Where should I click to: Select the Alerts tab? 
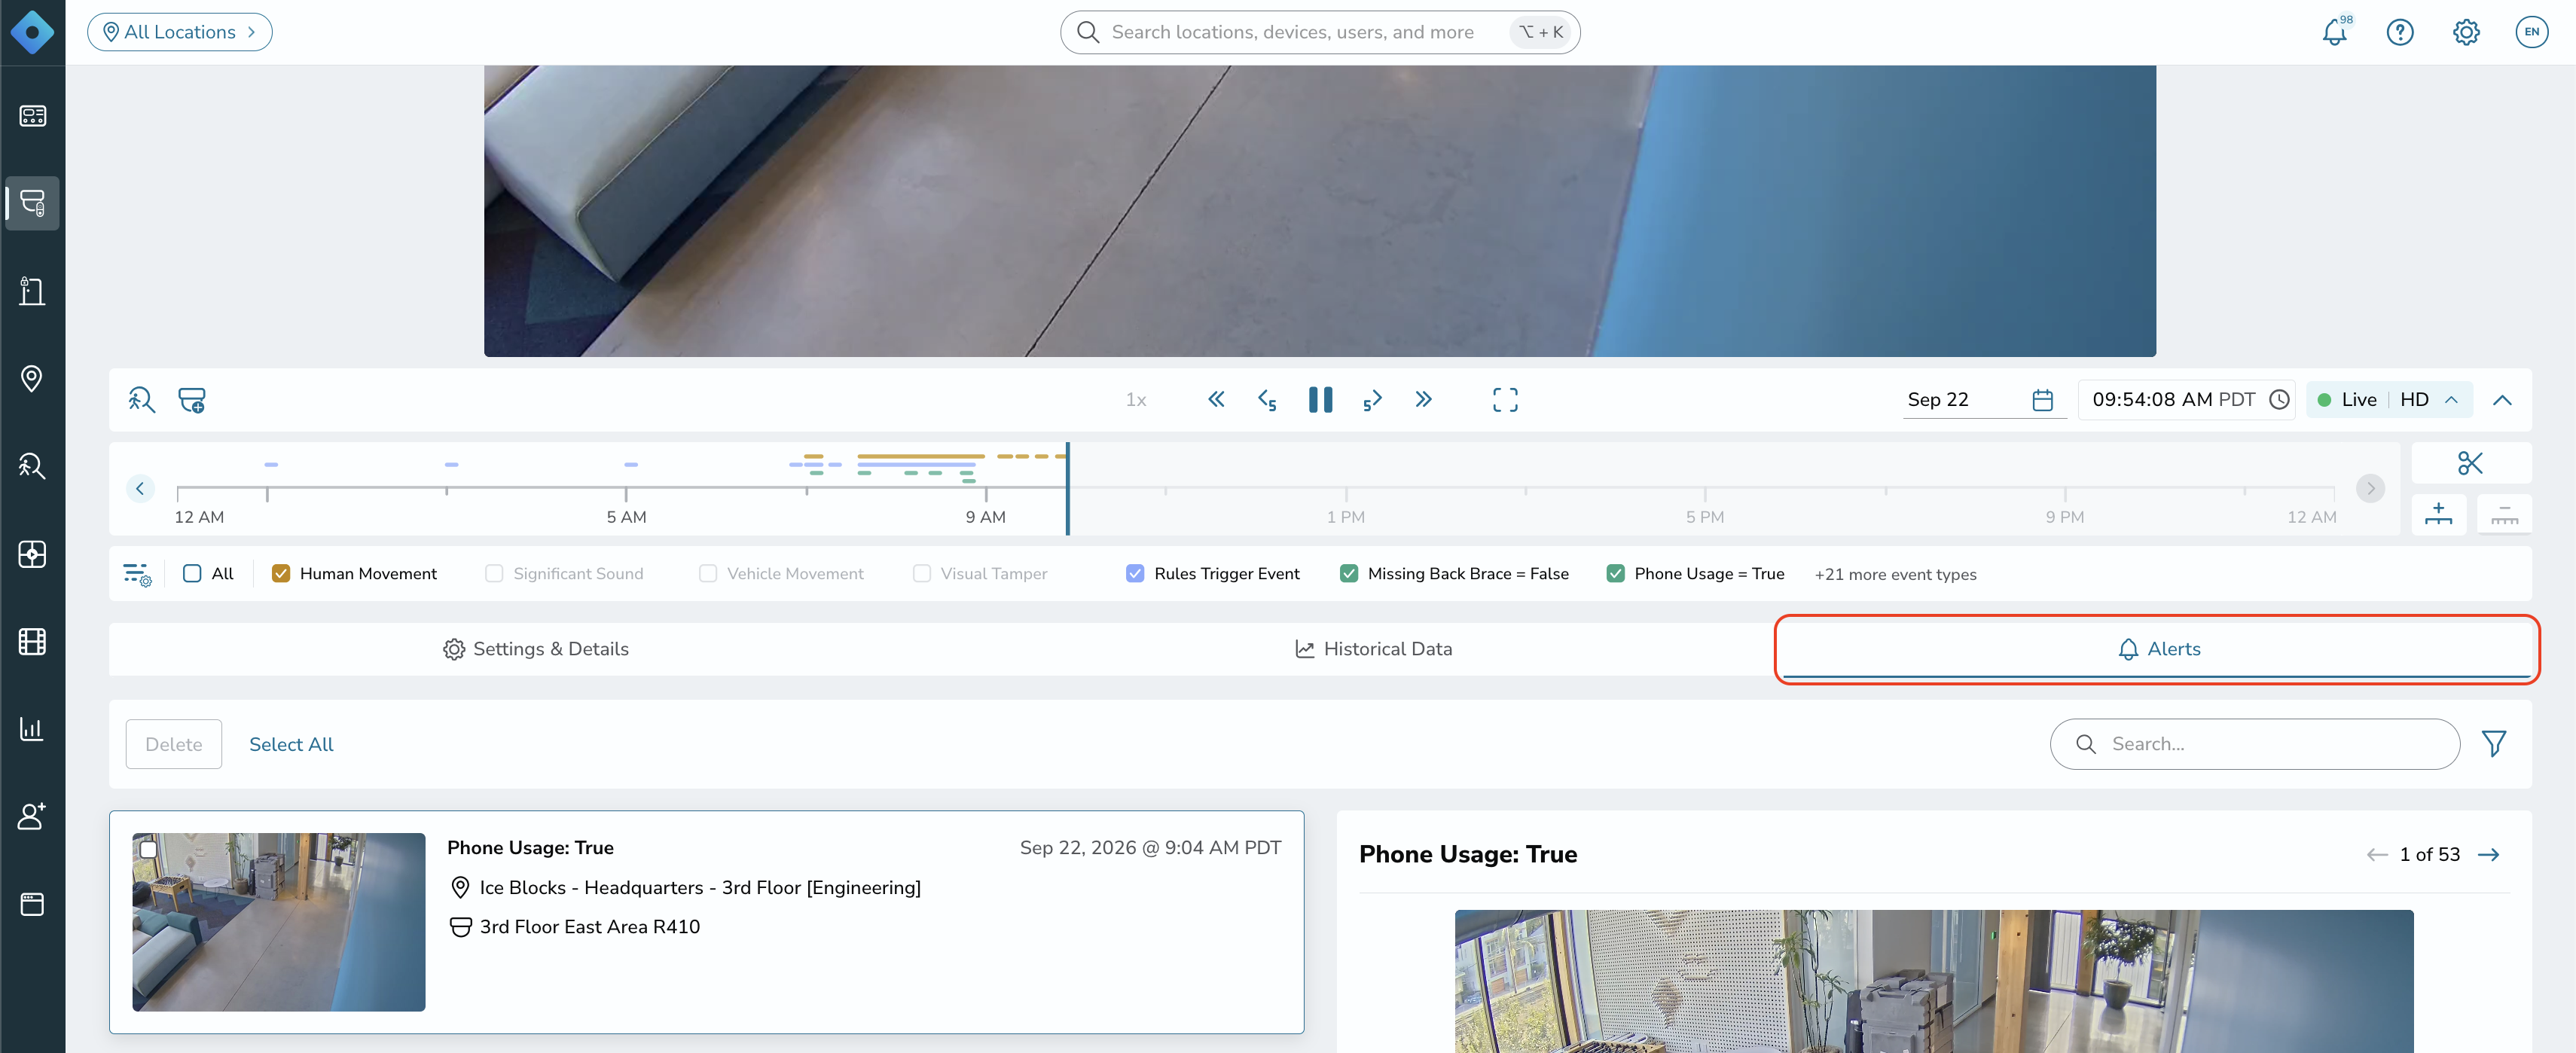coord(2158,649)
